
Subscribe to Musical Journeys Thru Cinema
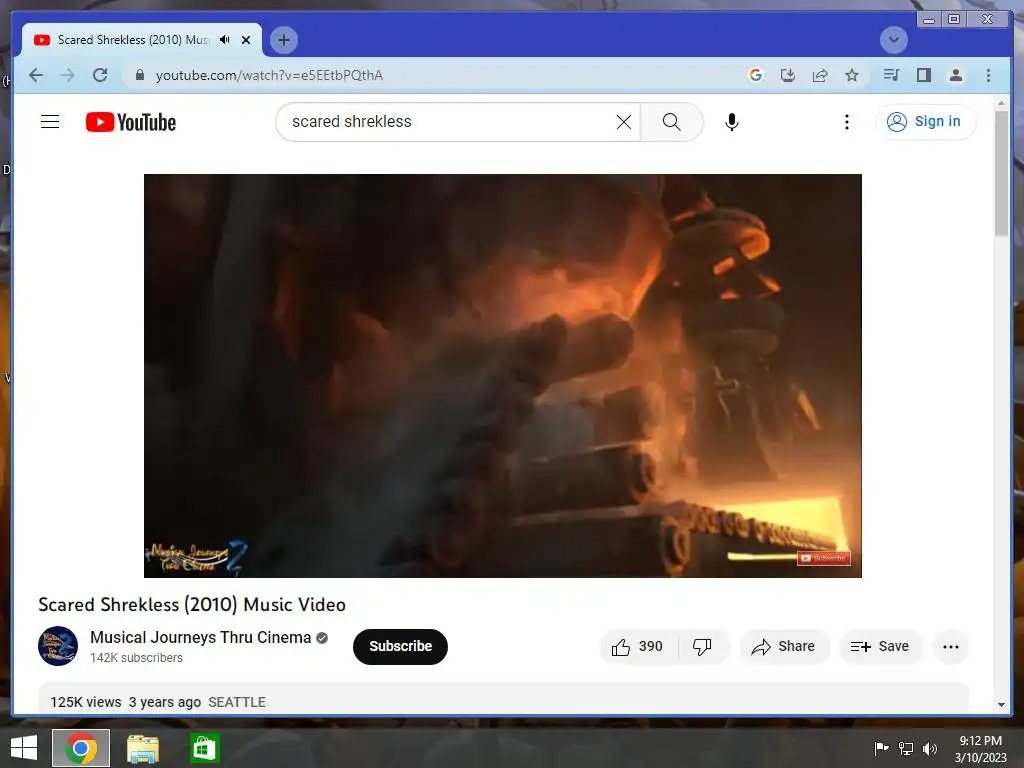pyautogui.click(x=400, y=647)
